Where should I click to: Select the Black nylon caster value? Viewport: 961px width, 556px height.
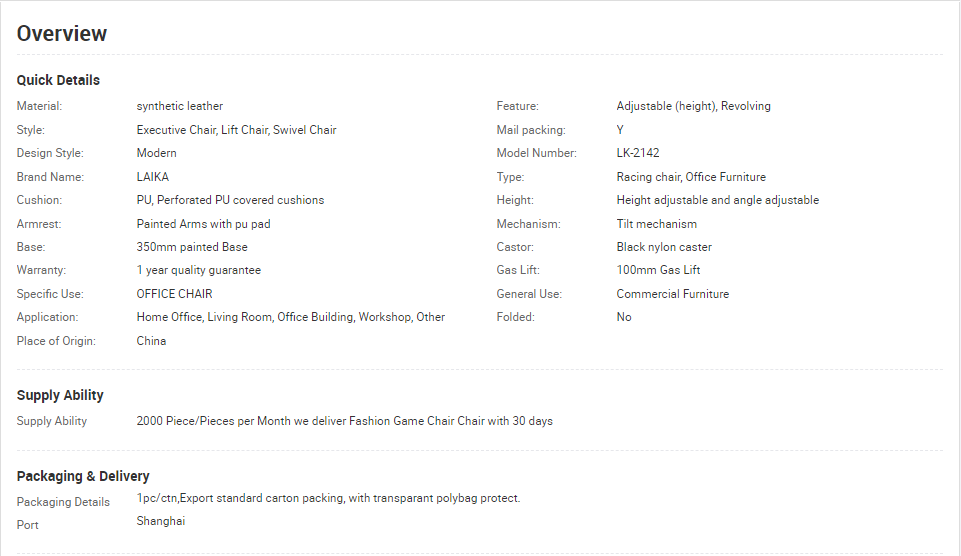664,247
